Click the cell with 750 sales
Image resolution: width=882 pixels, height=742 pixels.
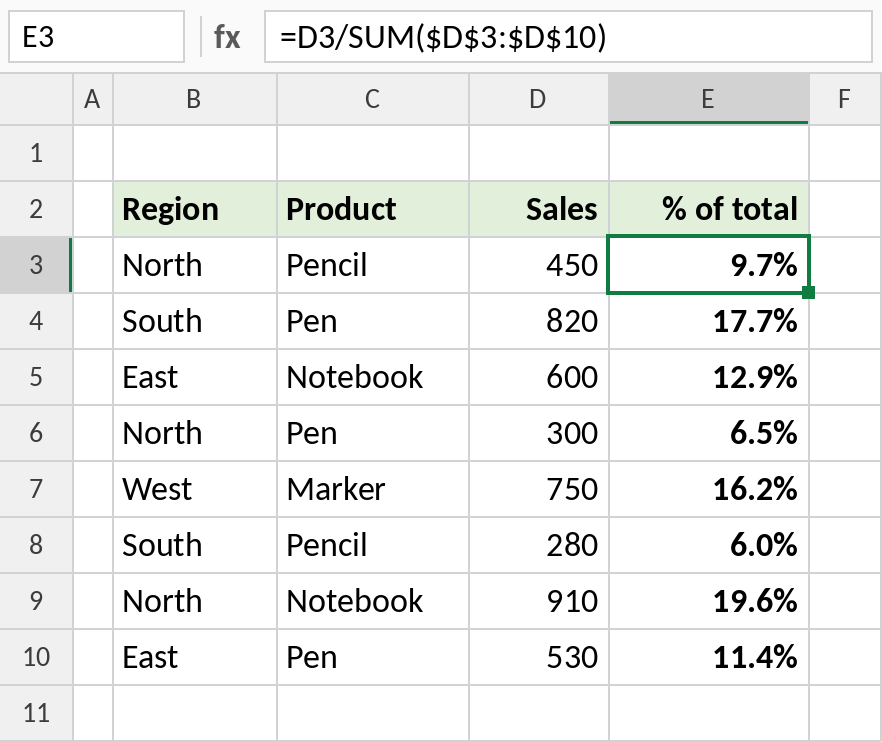538,489
